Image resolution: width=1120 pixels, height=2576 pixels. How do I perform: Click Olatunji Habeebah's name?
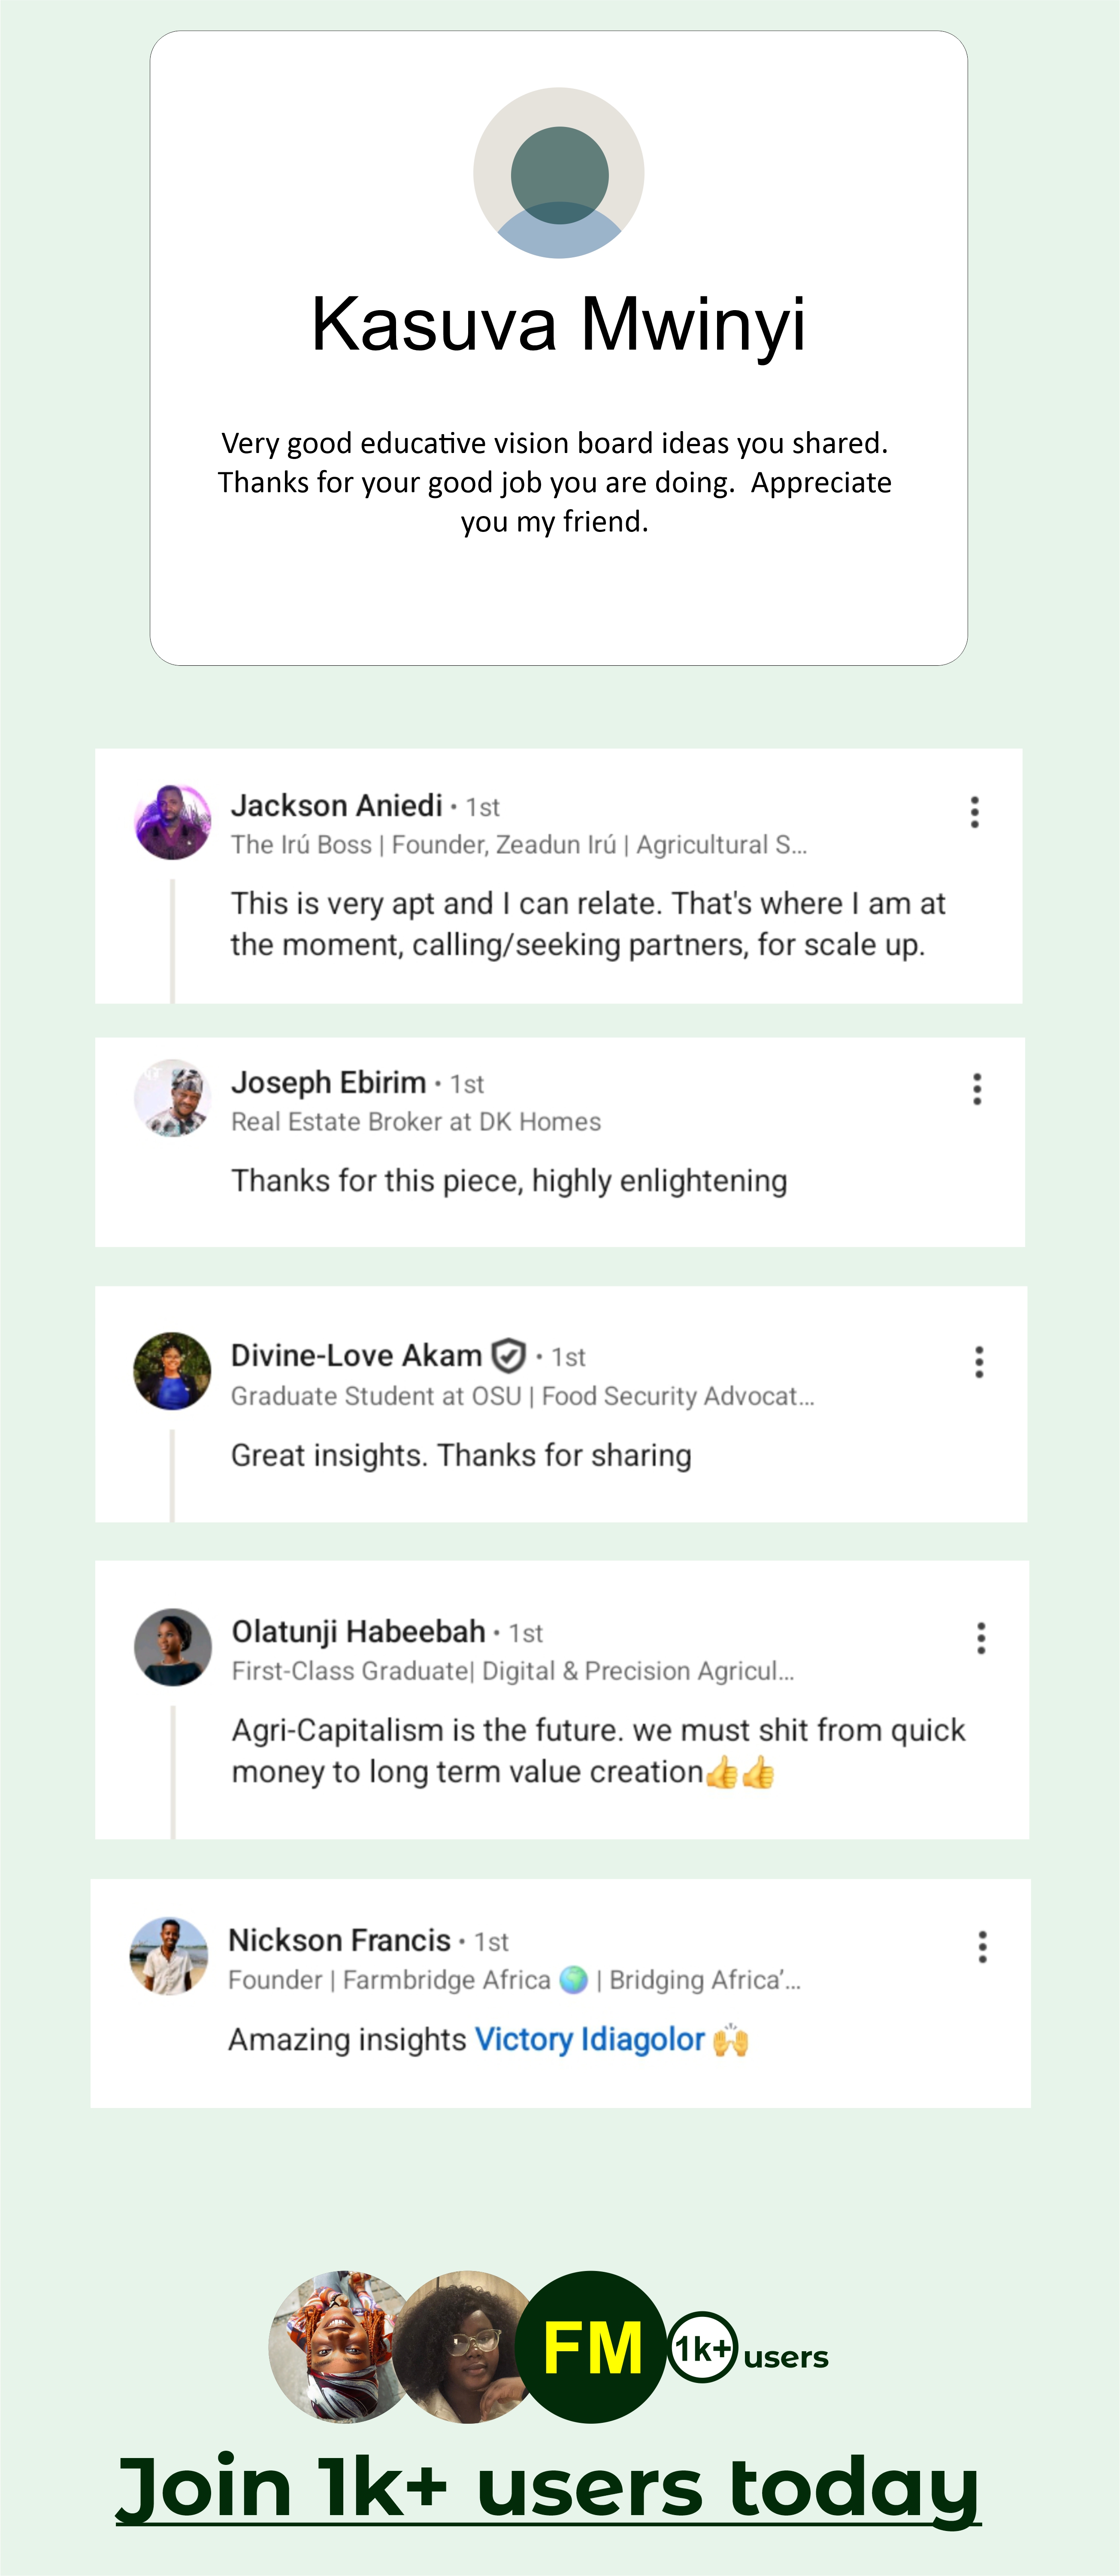click(x=358, y=1632)
